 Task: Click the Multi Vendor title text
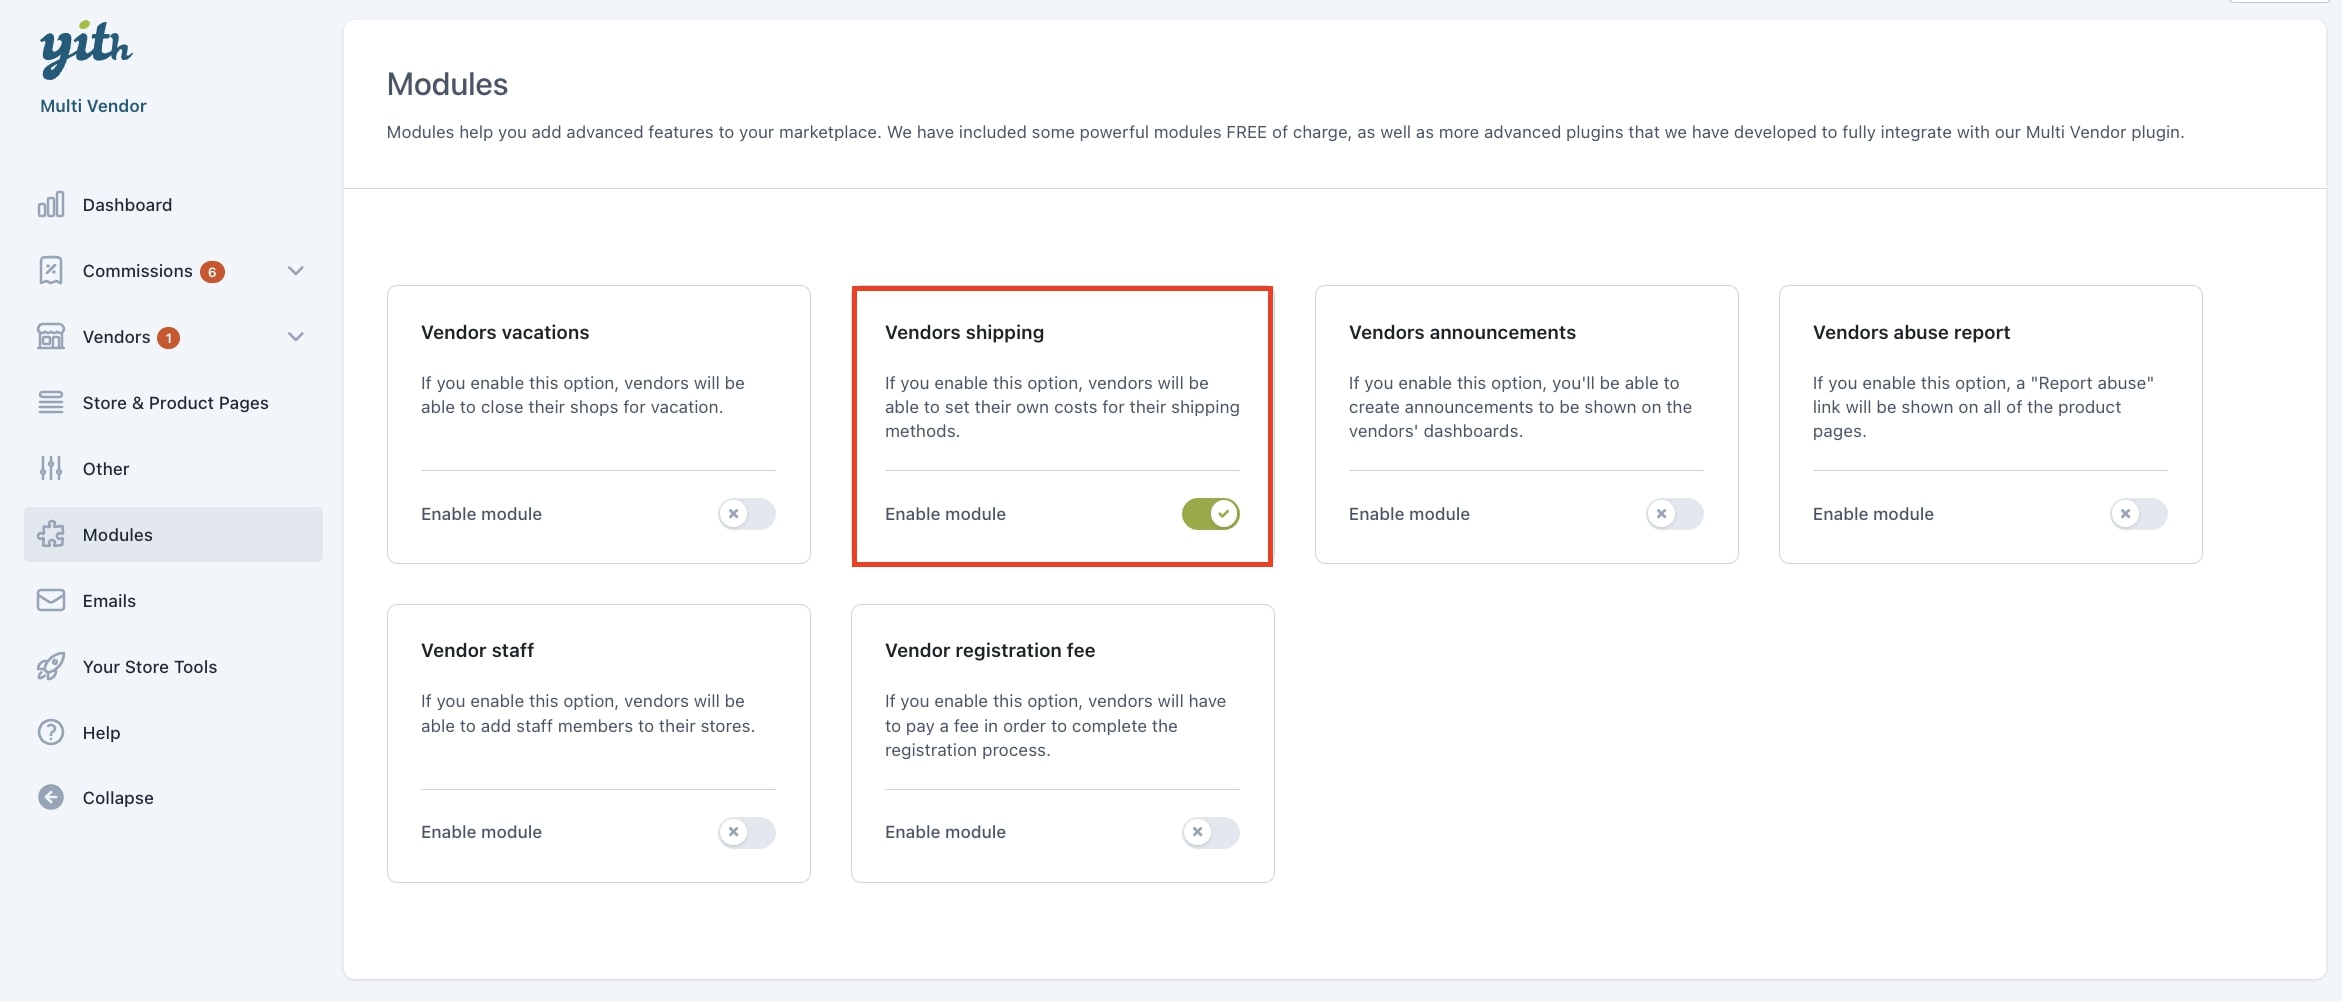93,106
